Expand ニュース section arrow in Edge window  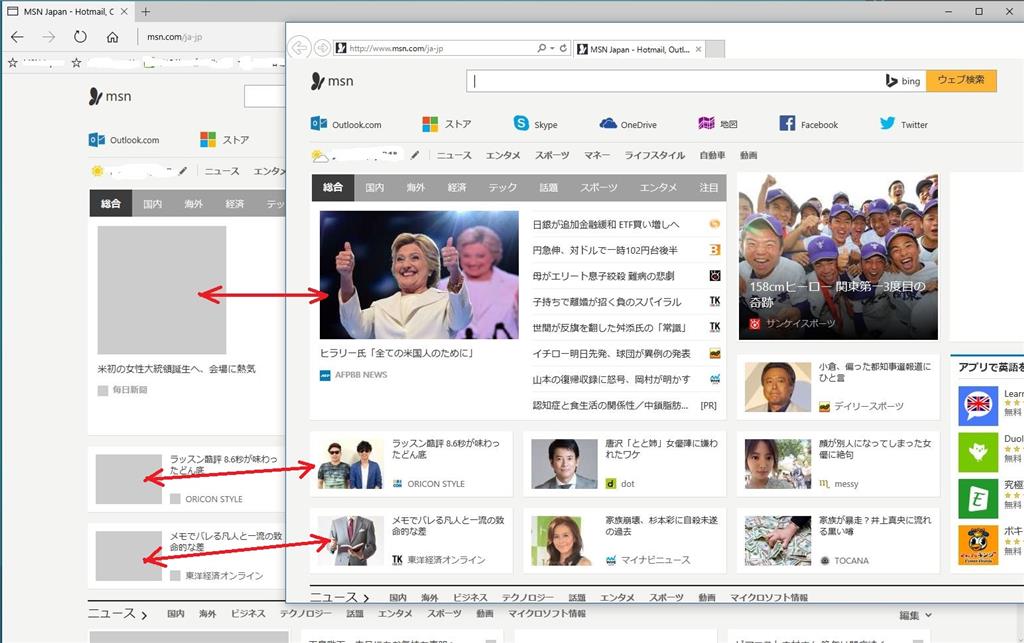144,615
